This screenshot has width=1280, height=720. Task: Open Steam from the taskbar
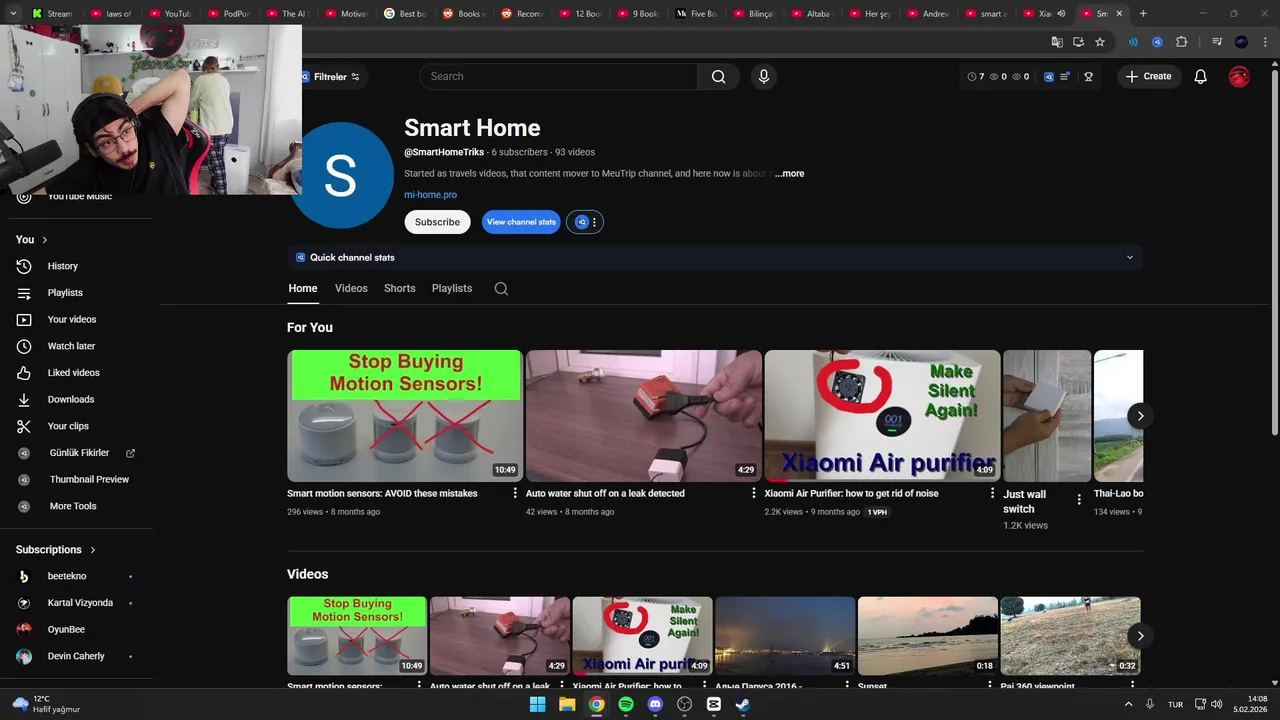click(x=743, y=704)
